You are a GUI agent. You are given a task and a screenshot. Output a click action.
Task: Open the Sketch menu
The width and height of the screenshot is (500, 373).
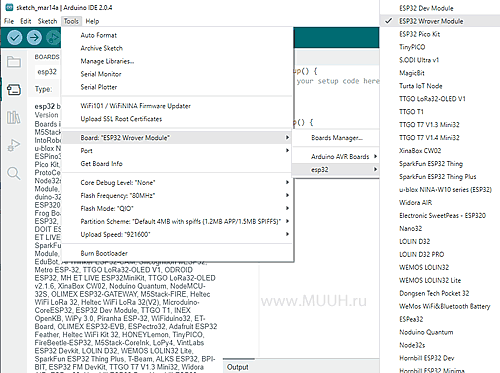pos(47,21)
